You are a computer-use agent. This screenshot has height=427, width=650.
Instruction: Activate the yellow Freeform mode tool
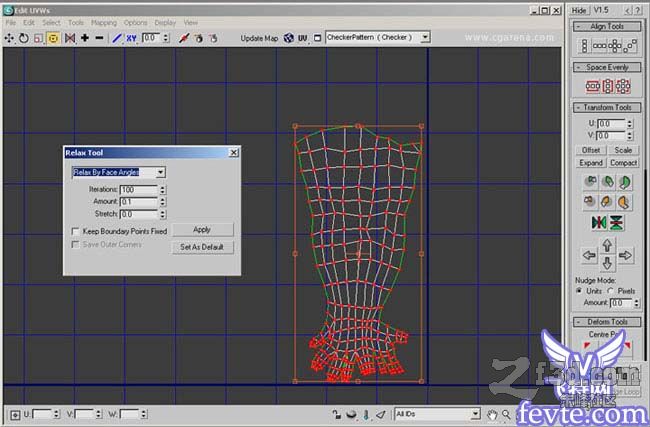[53, 38]
